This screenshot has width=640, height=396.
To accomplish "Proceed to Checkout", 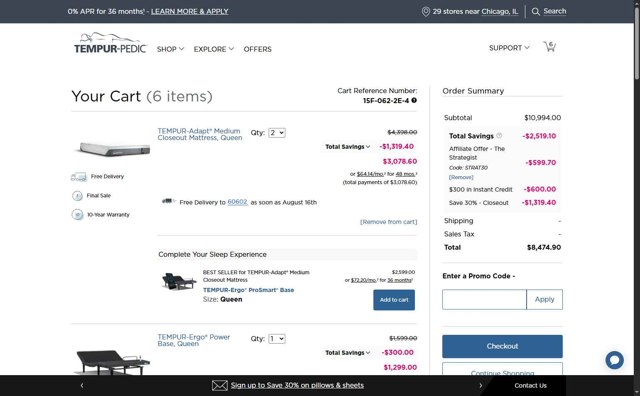I will click(502, 346).
